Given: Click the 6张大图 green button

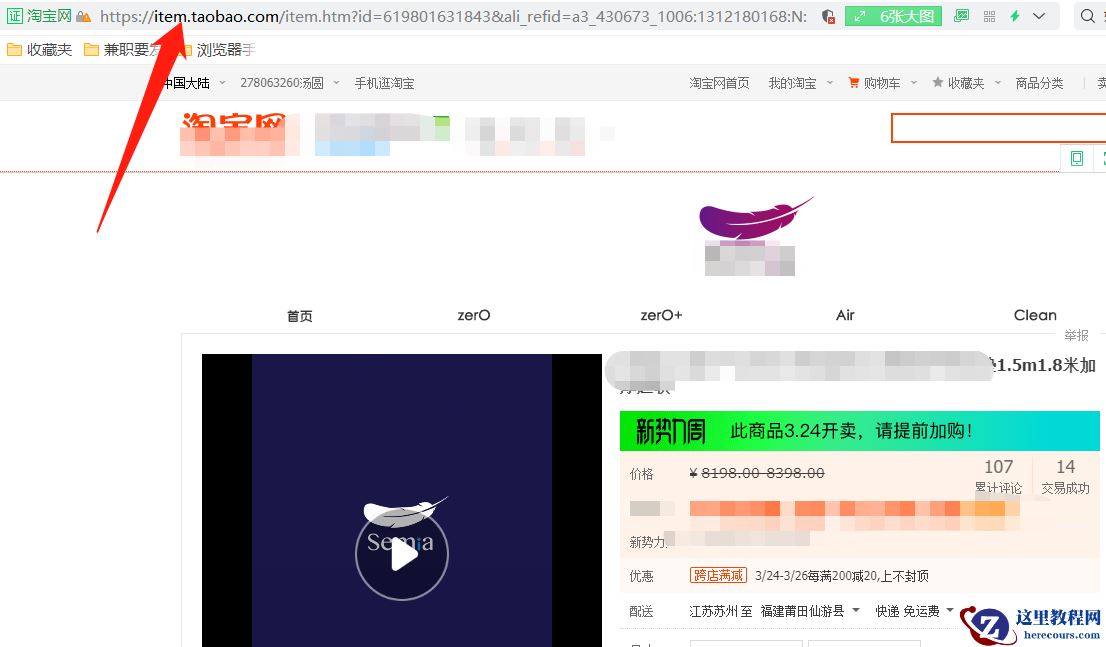Looking at the screenshot, I should pyautogui.click(x=892, y=16).
